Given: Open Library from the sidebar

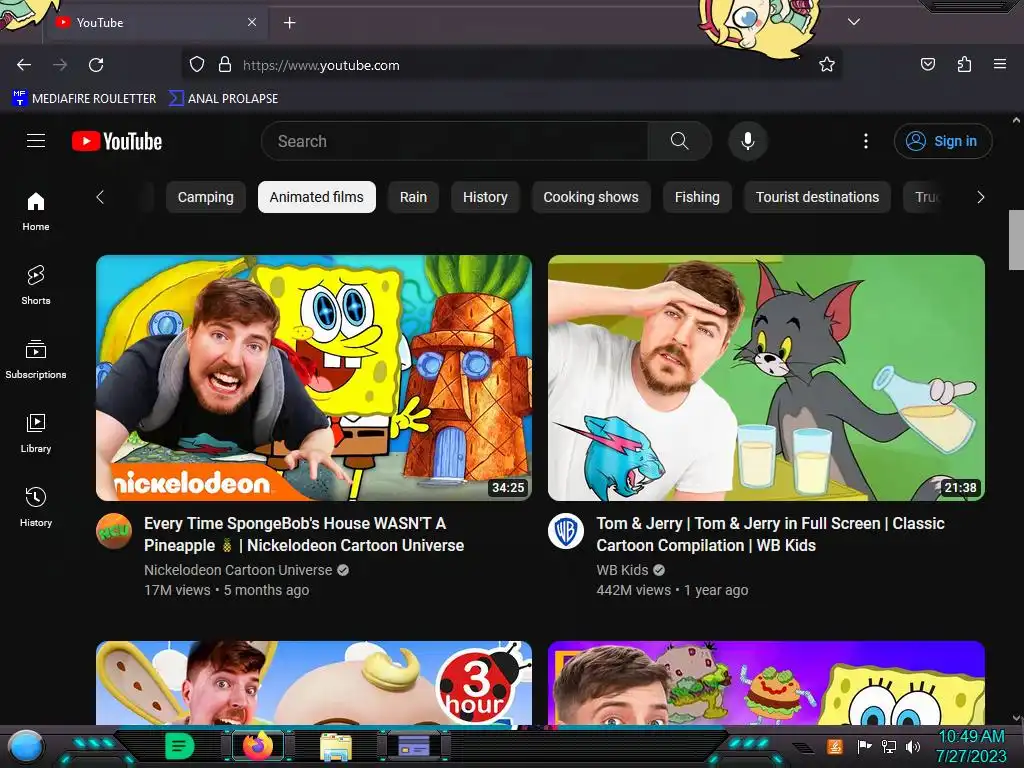Looking at the screenshot, I should point(36,433).
